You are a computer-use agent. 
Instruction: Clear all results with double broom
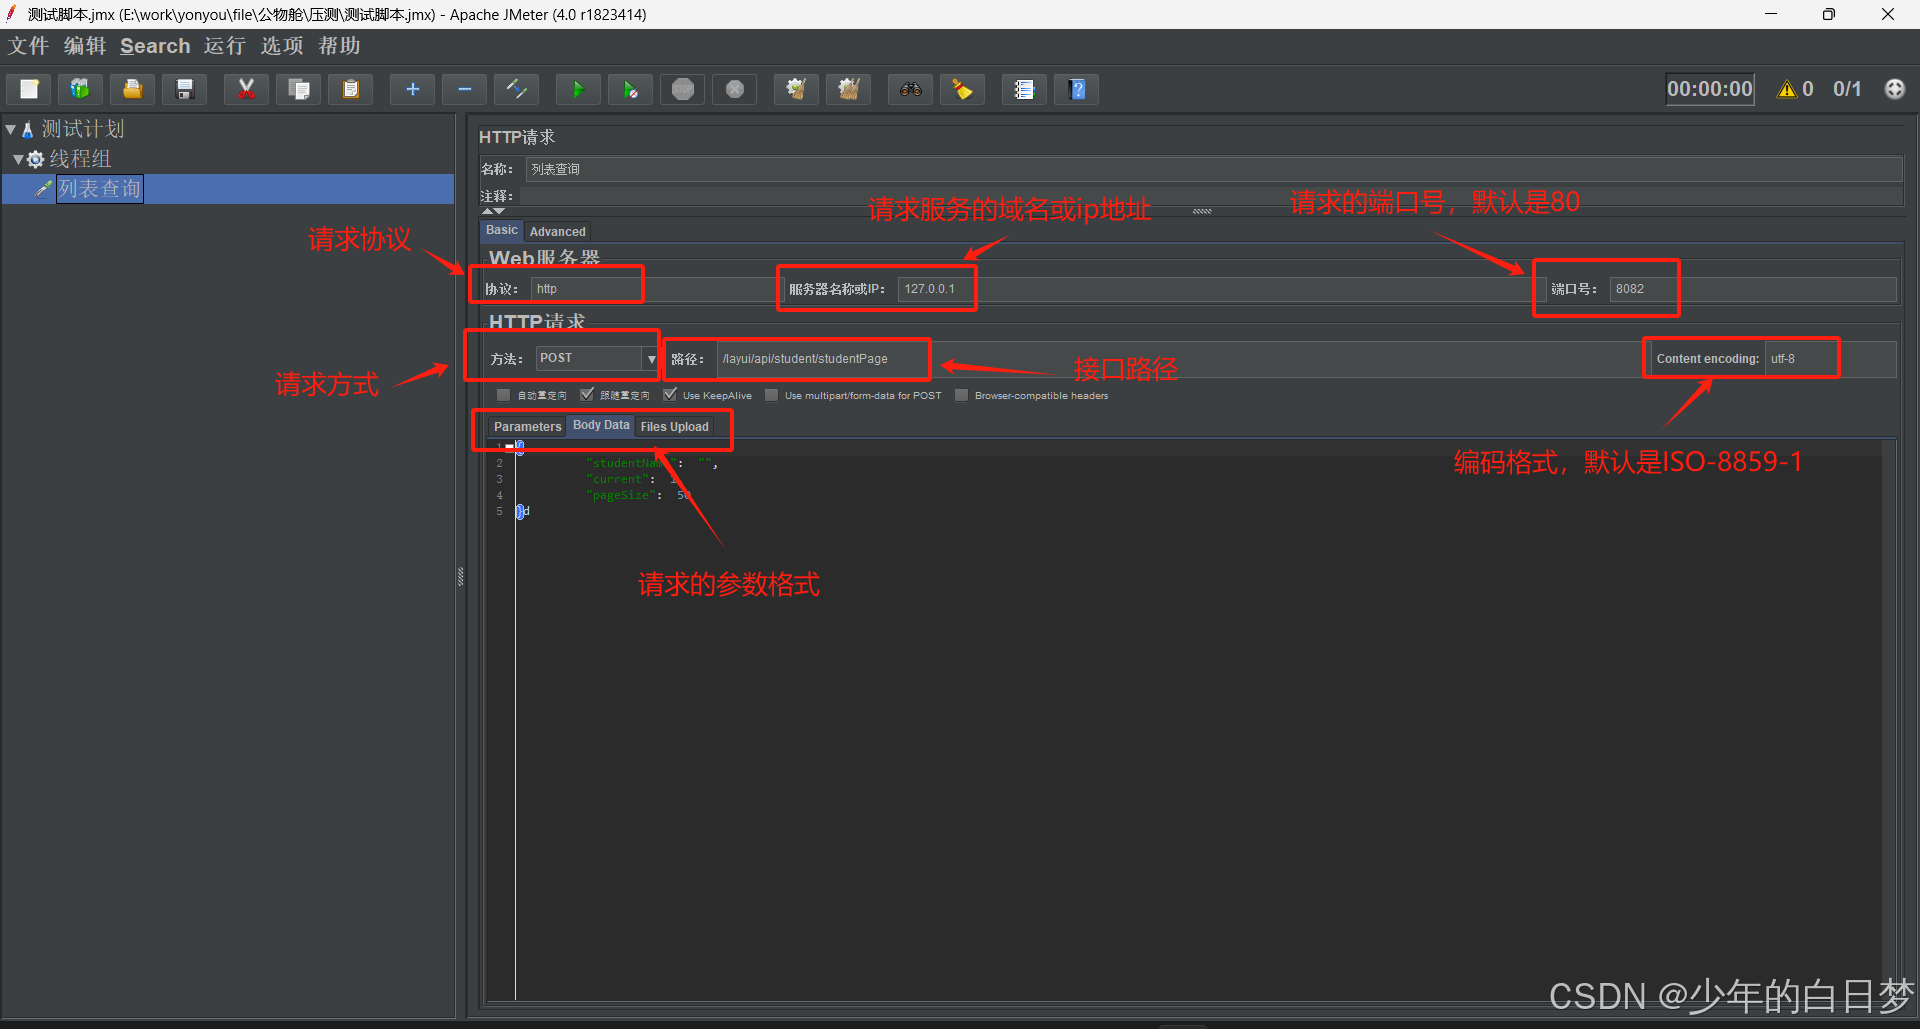pos(849,89)
